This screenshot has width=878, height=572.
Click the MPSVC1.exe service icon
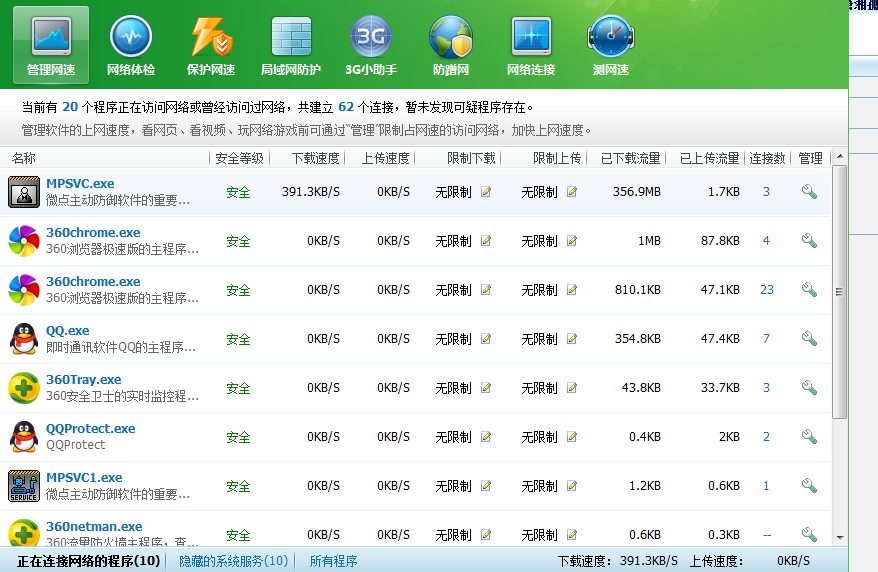point(24,486)
